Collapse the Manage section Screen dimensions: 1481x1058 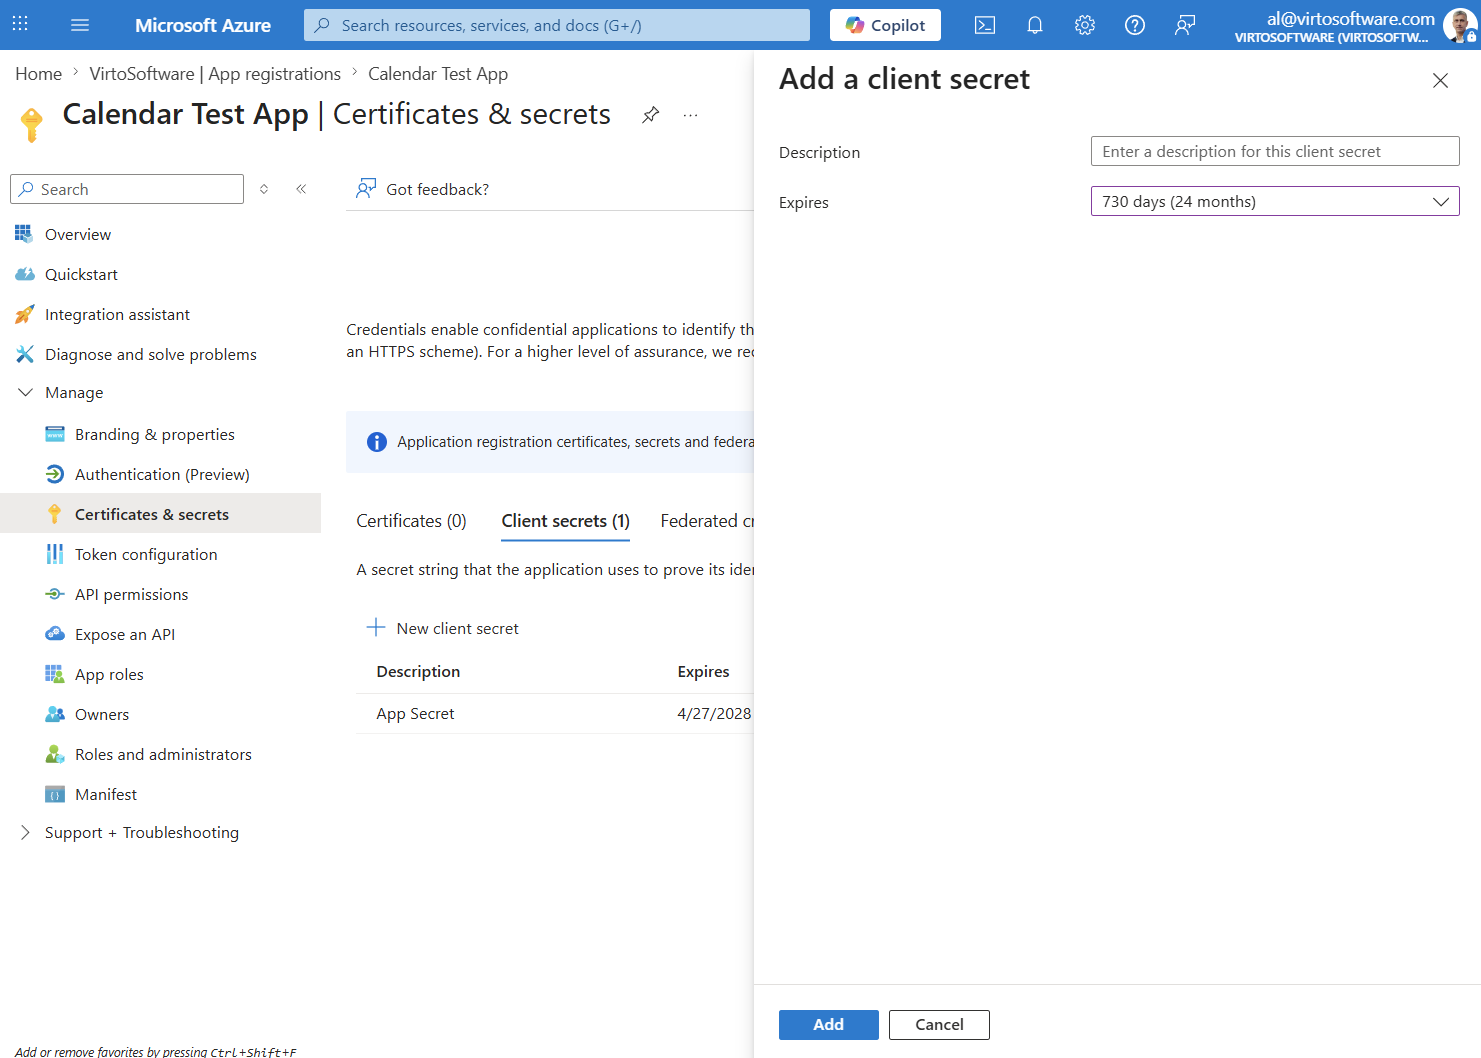(26, 392)
